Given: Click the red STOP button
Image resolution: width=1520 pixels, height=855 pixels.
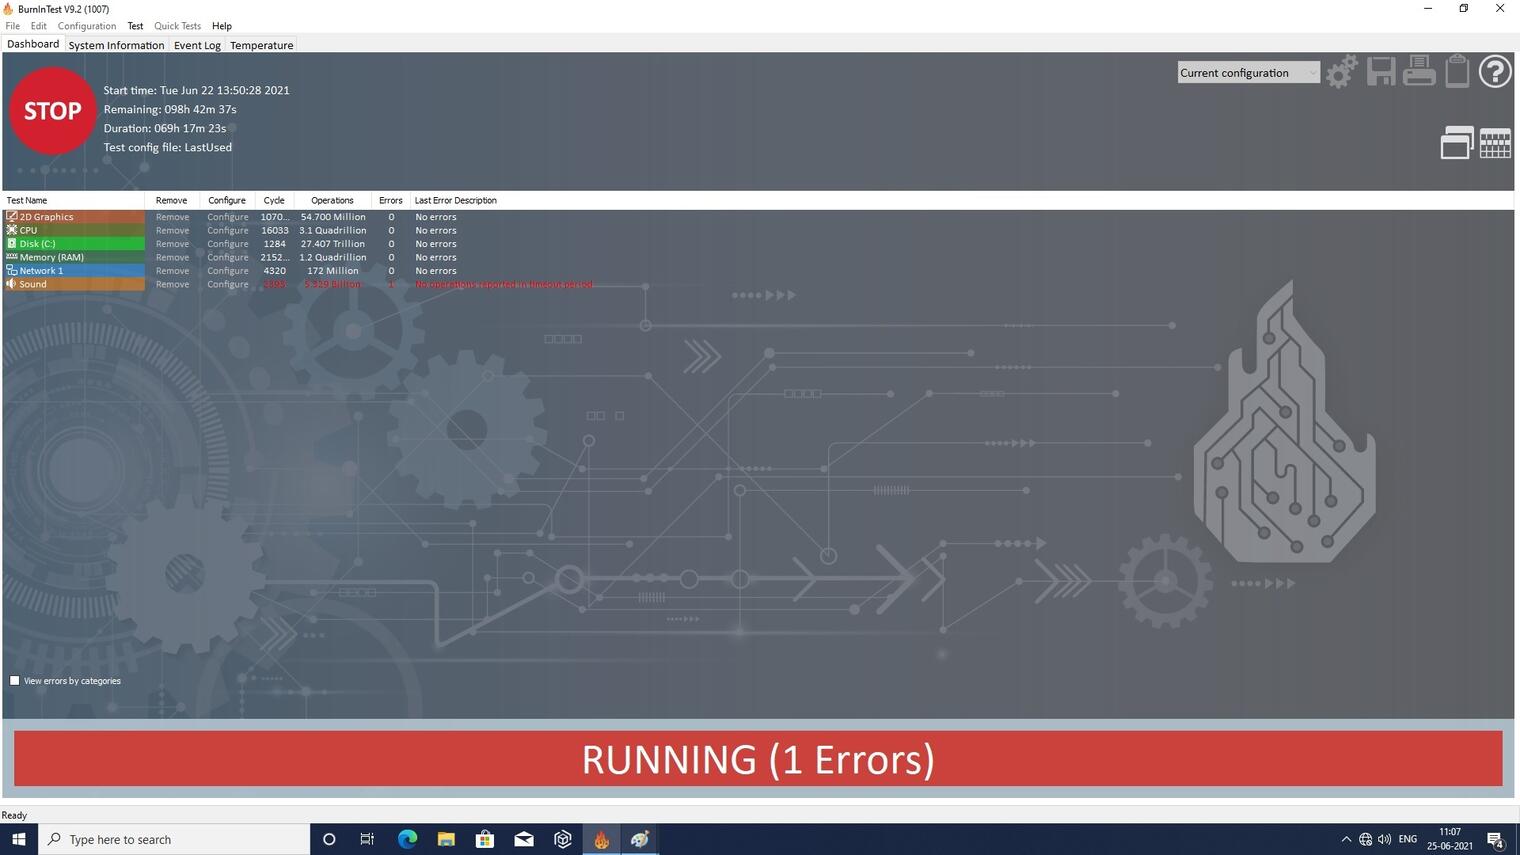Looking at the screenshot, I should tap(52, 111).
